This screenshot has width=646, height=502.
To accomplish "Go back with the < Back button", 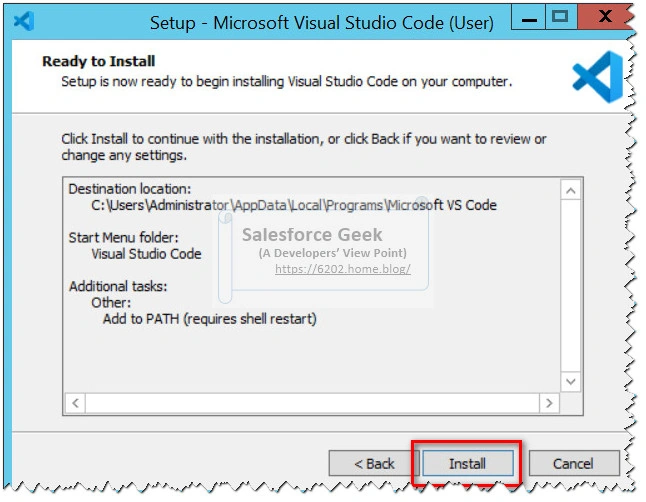I will click(374, 463).
